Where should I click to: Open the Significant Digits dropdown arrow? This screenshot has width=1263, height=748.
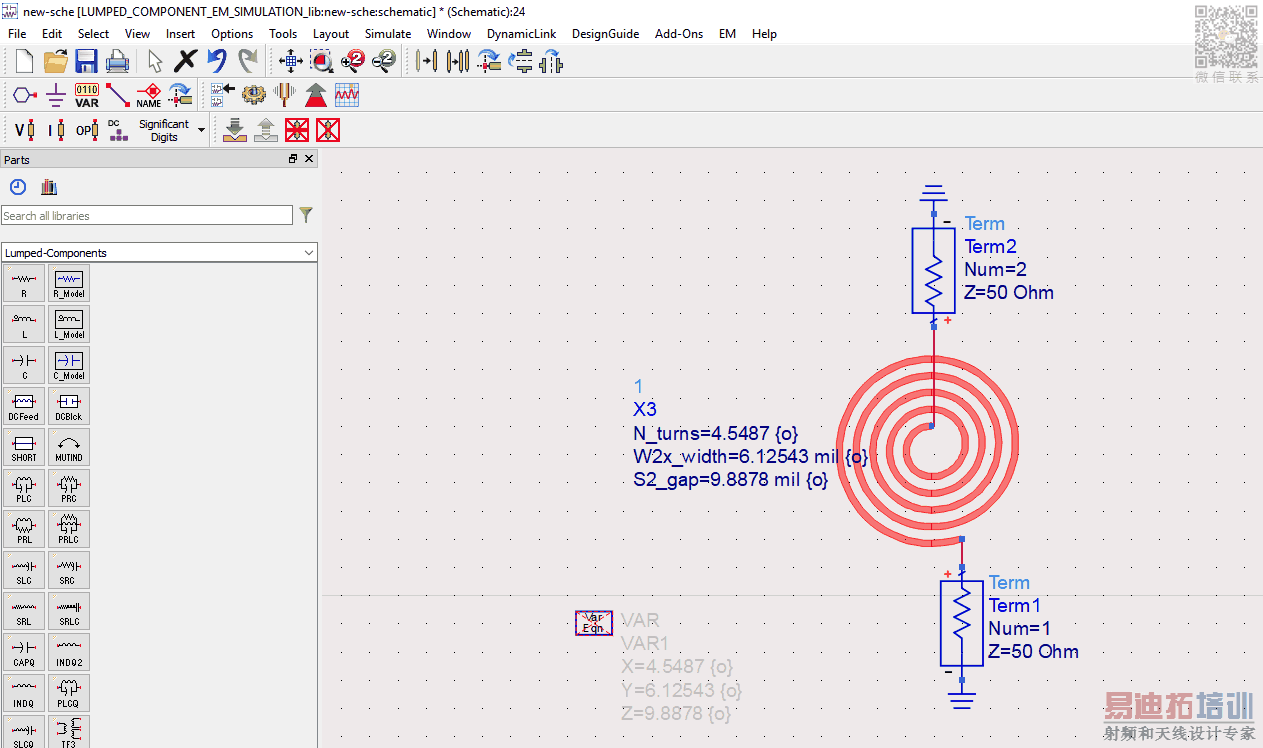[x=201, y=130]
